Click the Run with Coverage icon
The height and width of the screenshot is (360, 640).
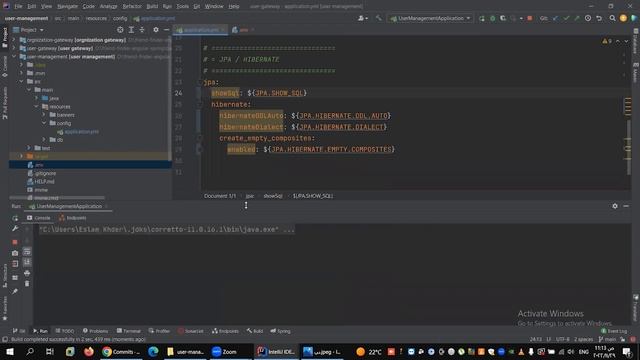[503, 18]
